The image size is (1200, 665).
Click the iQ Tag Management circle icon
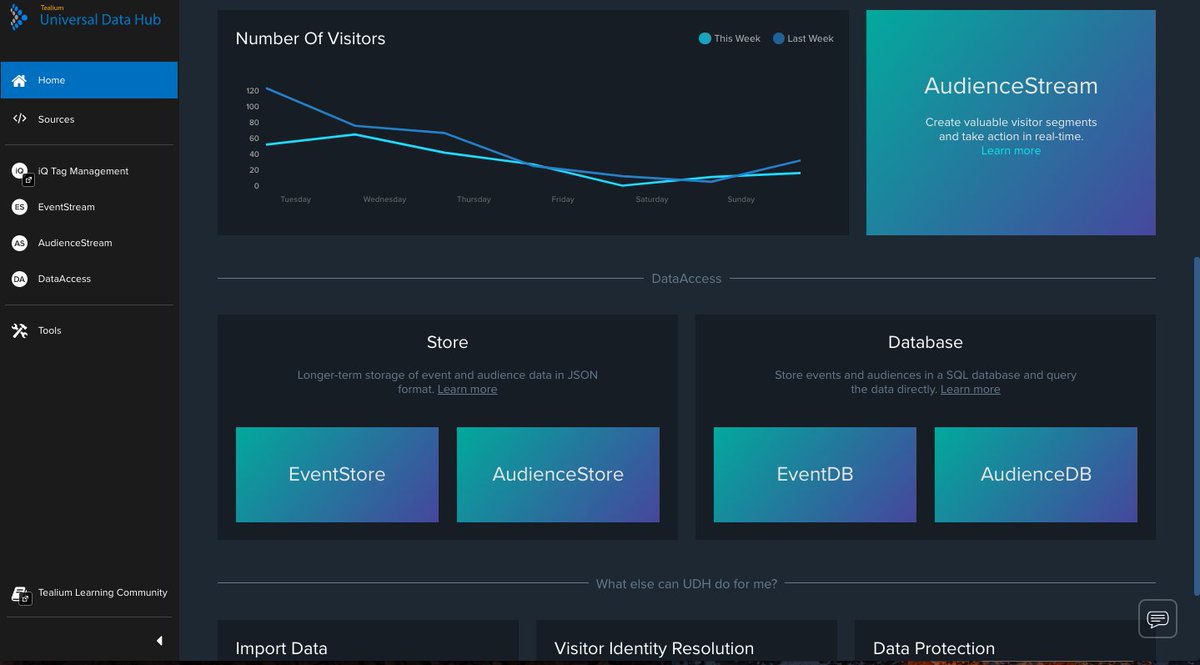[19, 171]
